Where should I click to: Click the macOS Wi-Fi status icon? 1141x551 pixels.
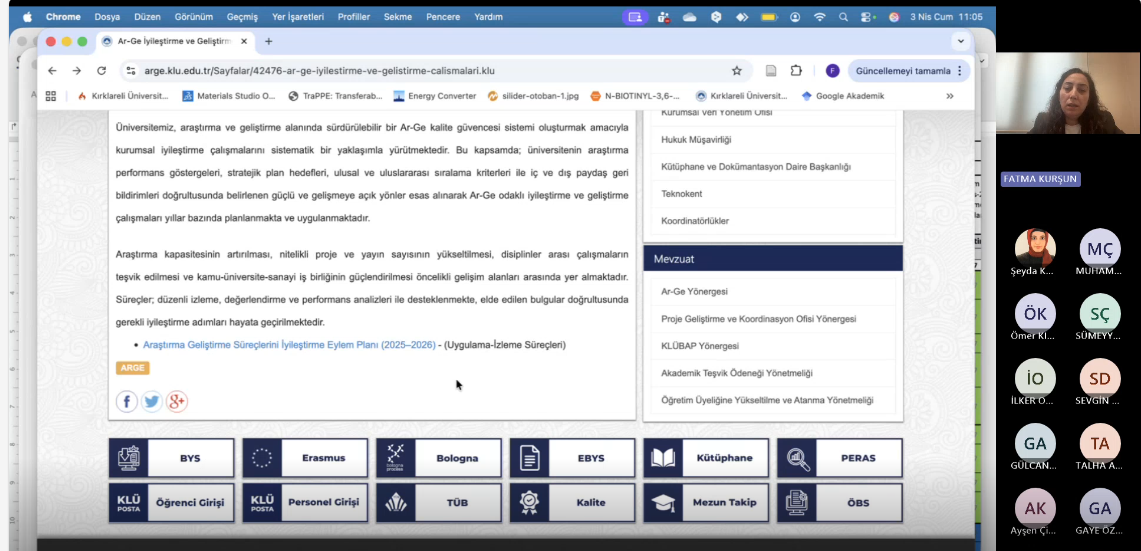820,17
